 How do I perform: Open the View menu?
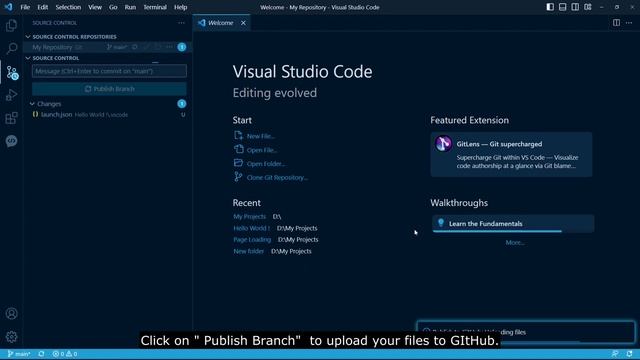point(95,7)
